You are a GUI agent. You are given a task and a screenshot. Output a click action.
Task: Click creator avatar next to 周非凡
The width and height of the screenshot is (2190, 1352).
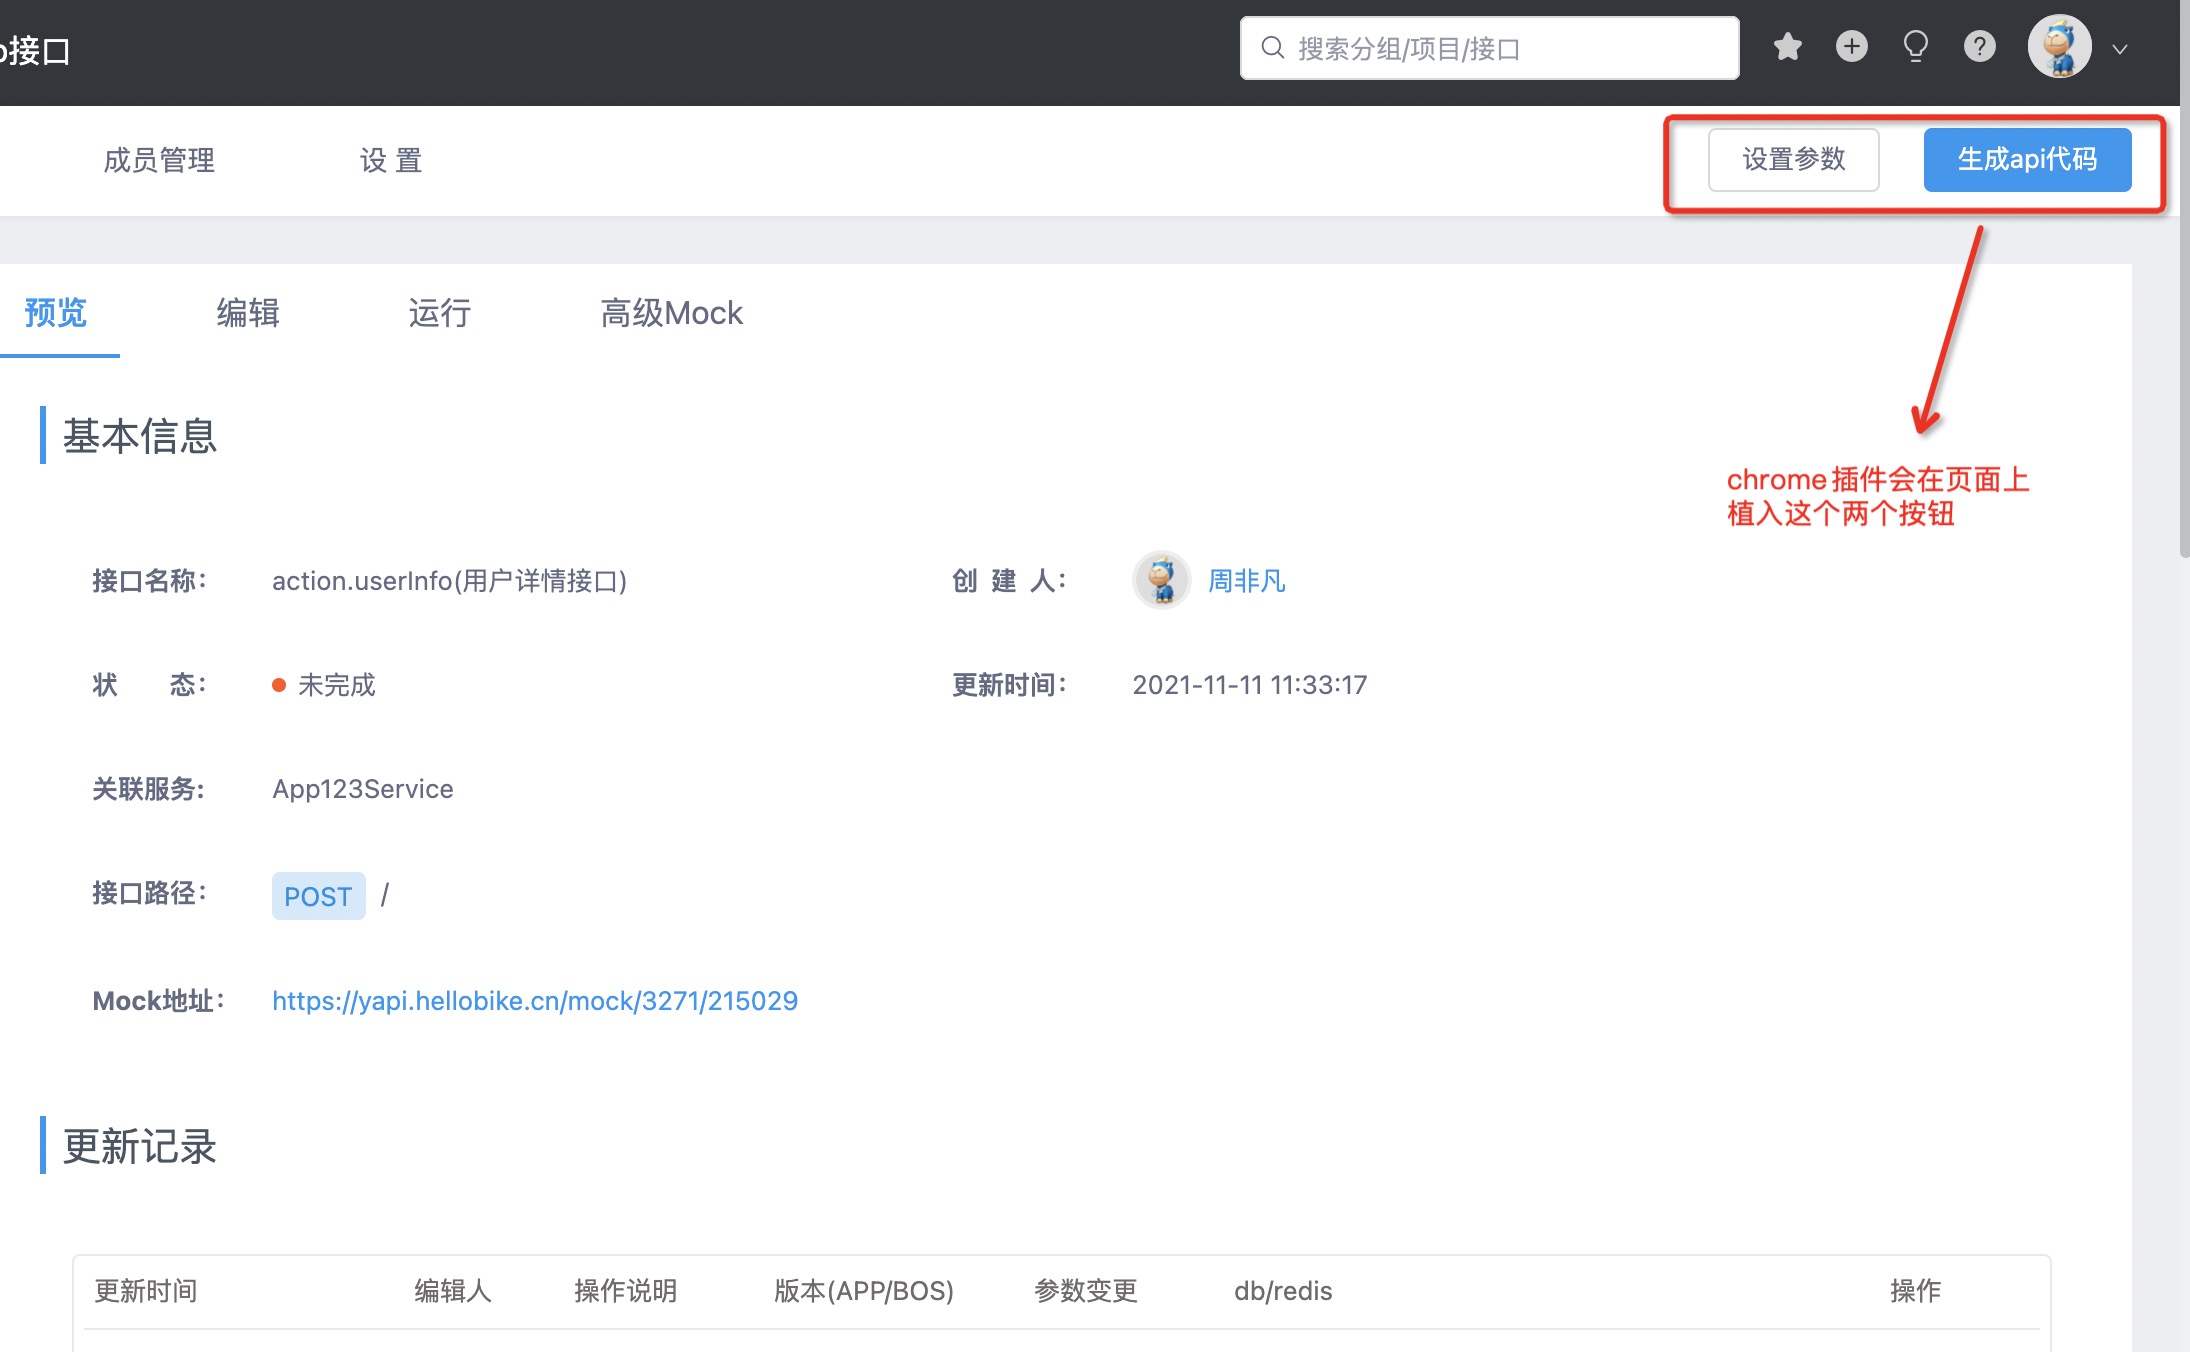1161,580
